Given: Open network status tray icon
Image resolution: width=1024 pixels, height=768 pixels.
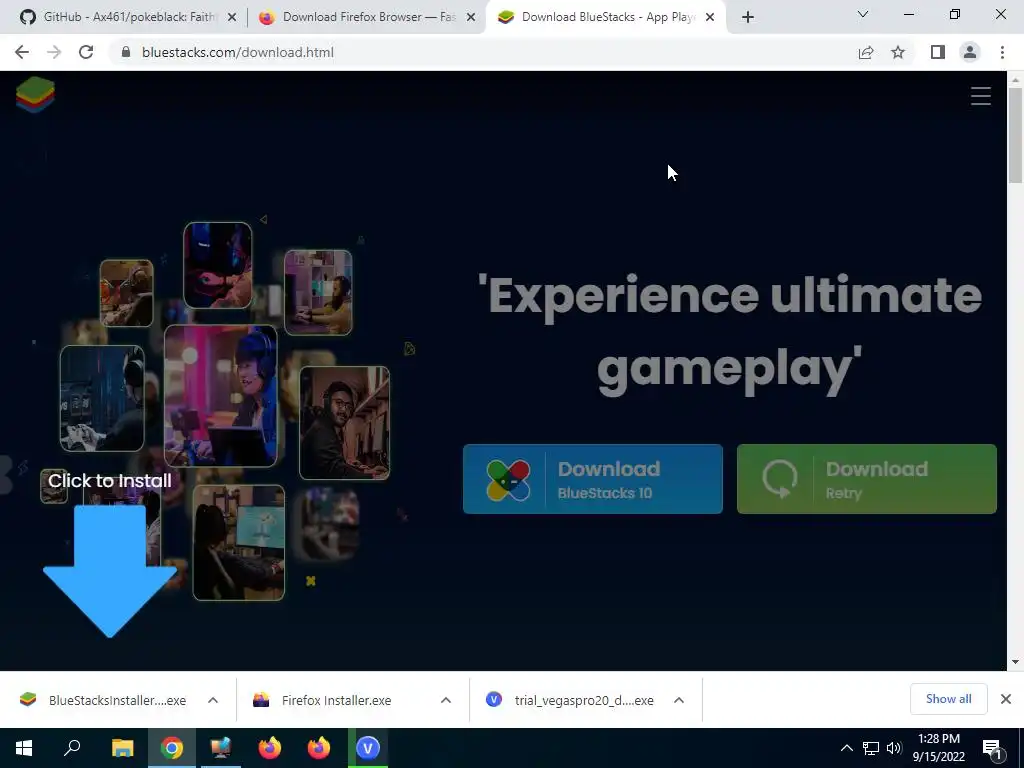Looking at the screenshot, I should pos(871,748).
